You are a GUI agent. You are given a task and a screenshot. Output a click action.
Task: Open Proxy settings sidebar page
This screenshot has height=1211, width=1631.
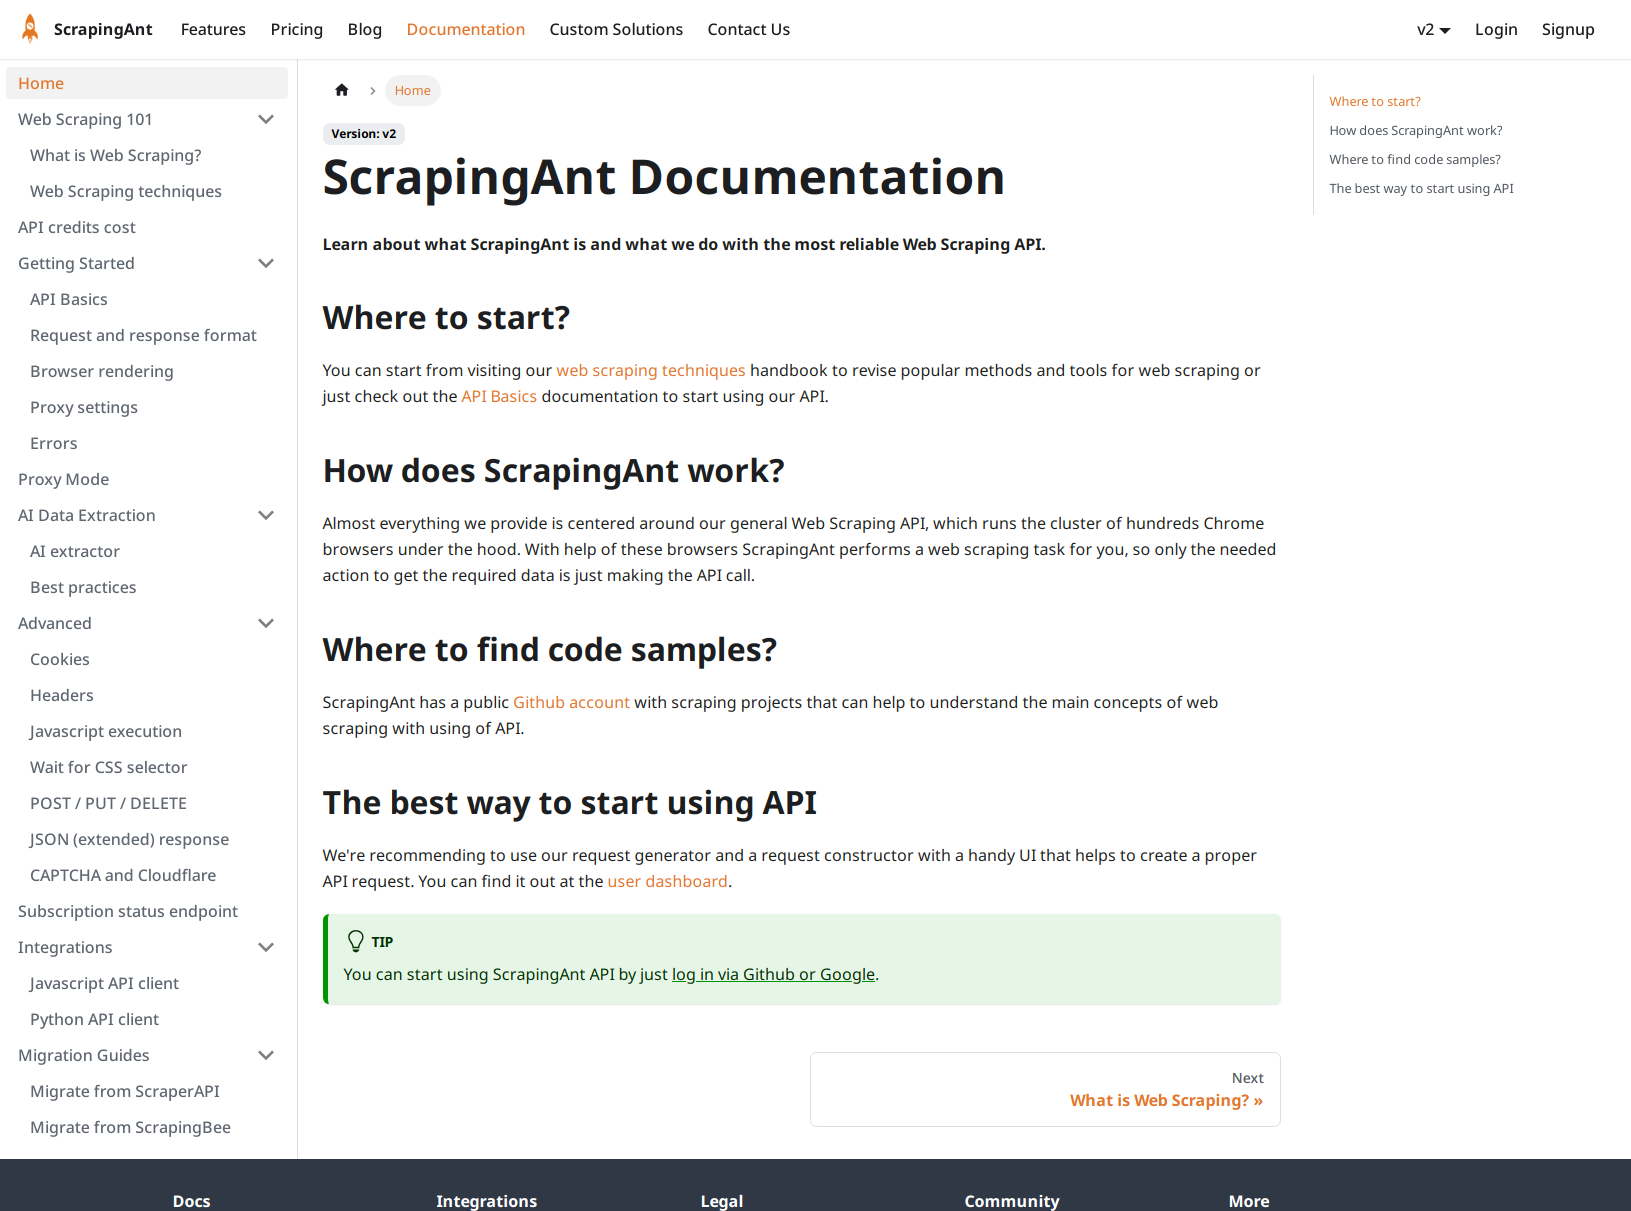coord(84,407)
